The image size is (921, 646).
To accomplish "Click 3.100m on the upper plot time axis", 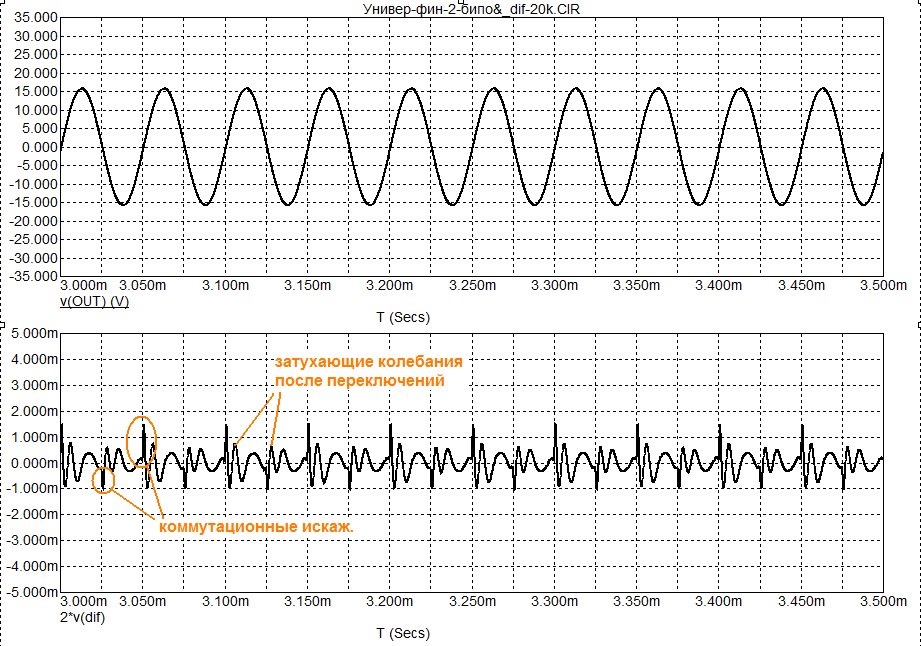I will pos(226,285).
